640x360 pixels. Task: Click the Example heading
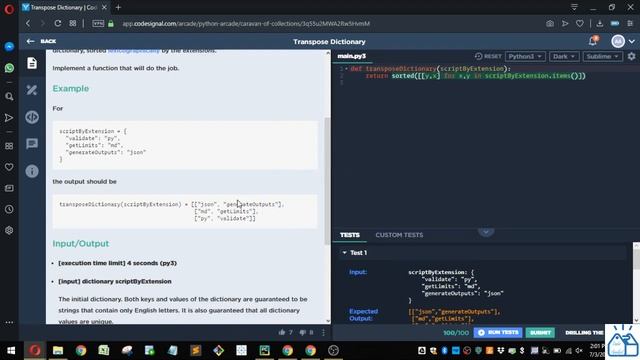point(71,89)
